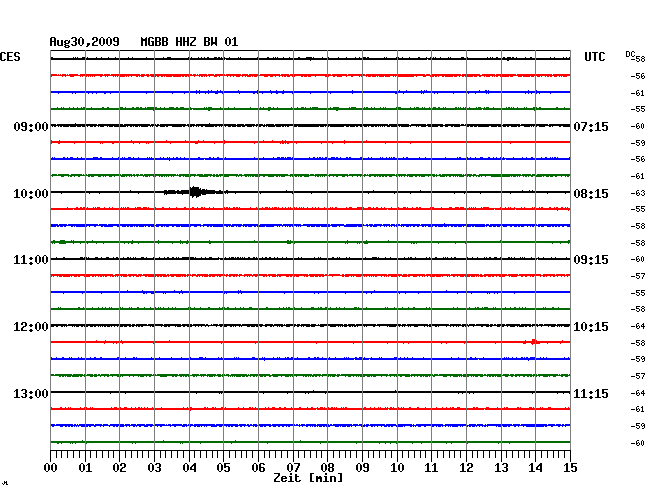Click the 11:15 UTC time label
650x494 pixels.
tap(591, 393)
